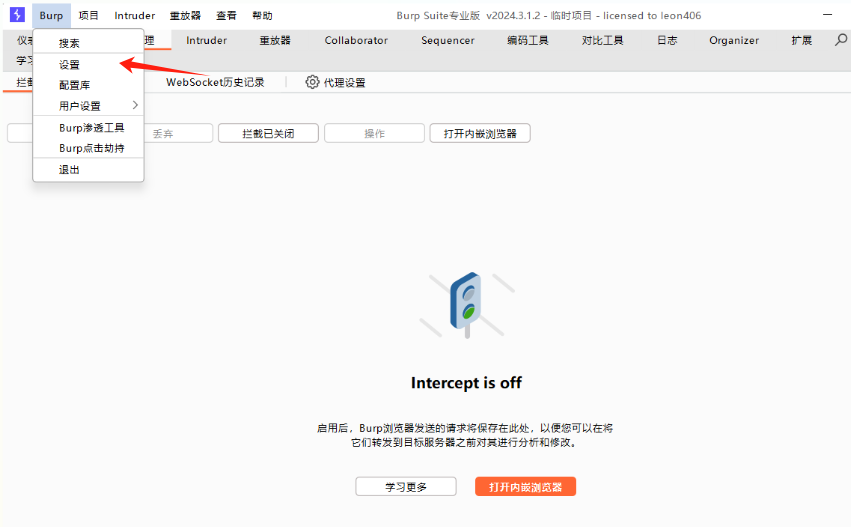This screenshot has width=851, height=527.
Task: Click the proxy settings gear icon
Action: pyautogui.click(x=312, y=82)
